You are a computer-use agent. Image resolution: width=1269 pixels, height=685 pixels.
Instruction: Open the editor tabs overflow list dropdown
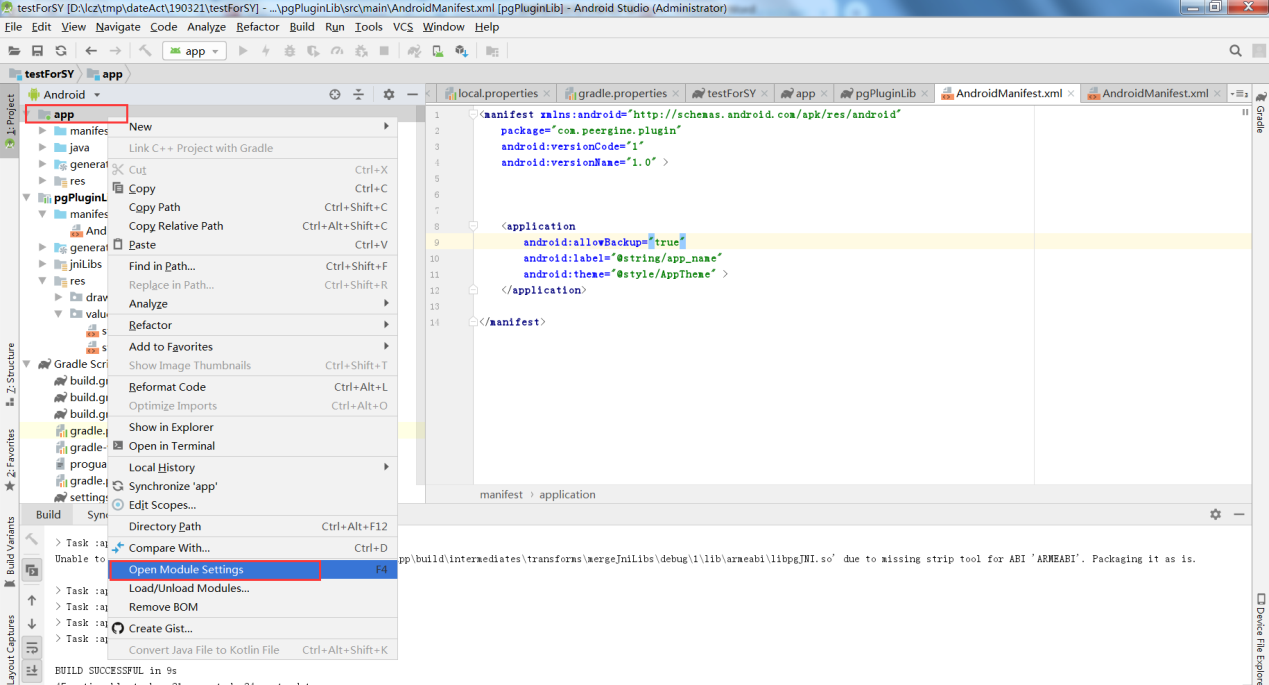point(1240,93)
